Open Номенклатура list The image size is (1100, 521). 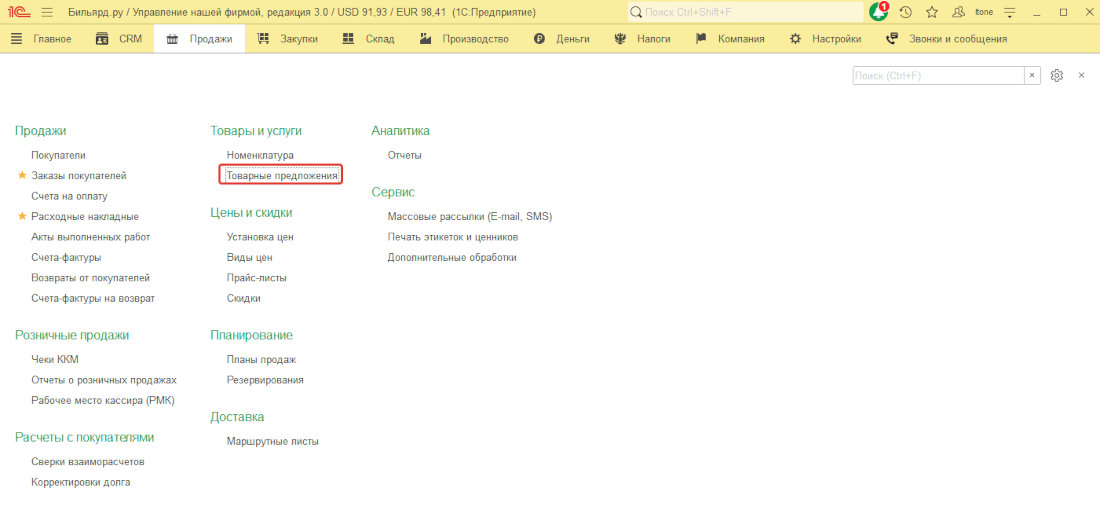point(260,155)
